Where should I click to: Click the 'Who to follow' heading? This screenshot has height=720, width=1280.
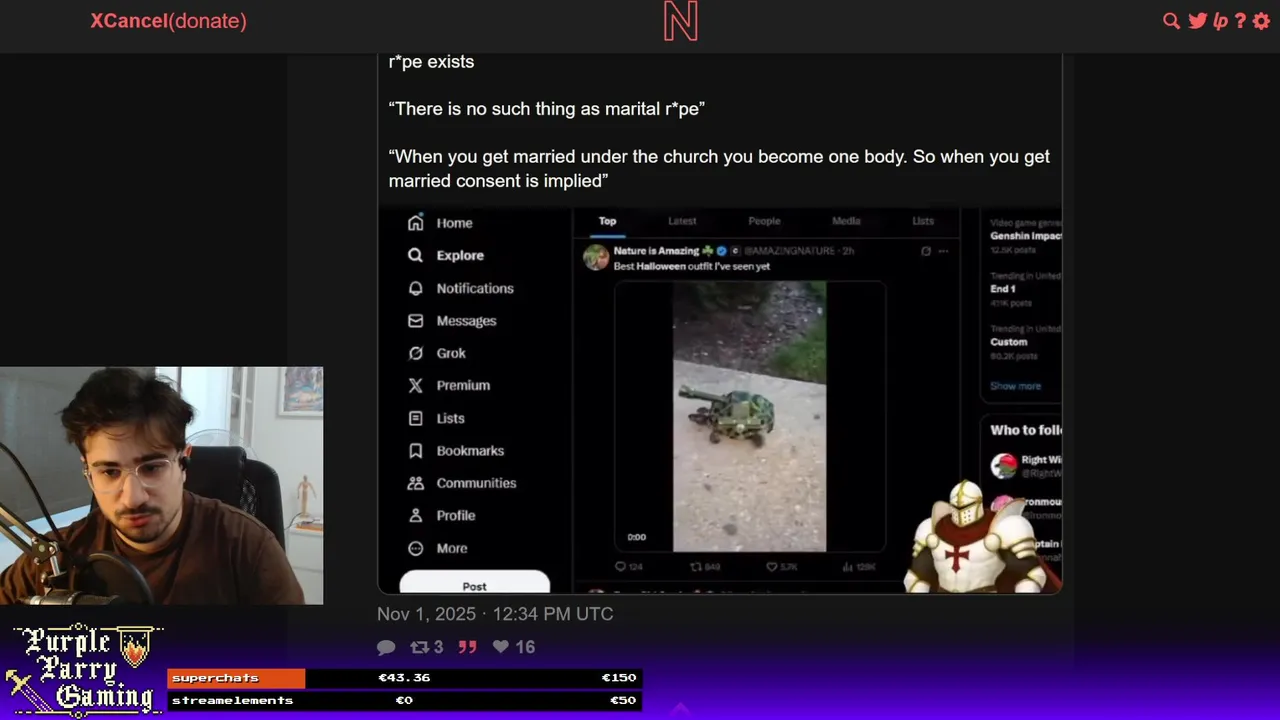coord(1025,430)
